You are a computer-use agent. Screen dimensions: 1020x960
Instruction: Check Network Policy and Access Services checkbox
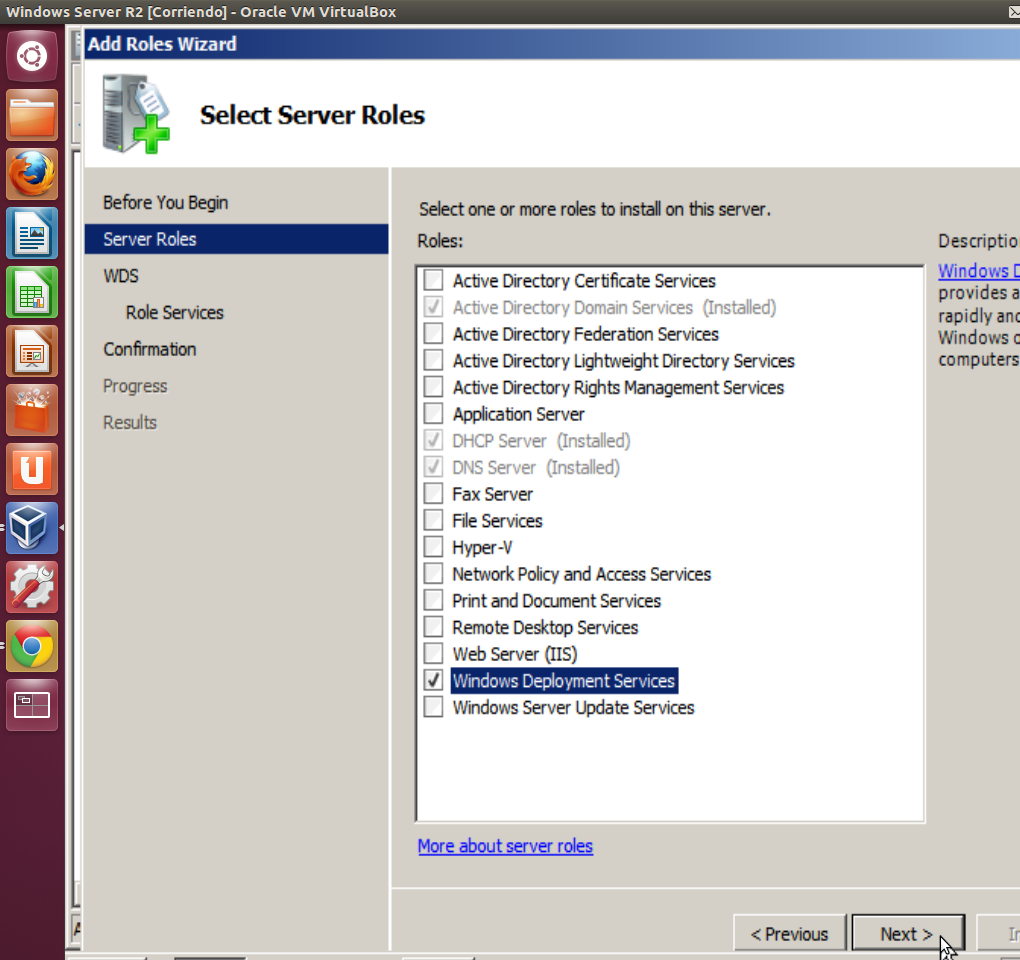433,574
